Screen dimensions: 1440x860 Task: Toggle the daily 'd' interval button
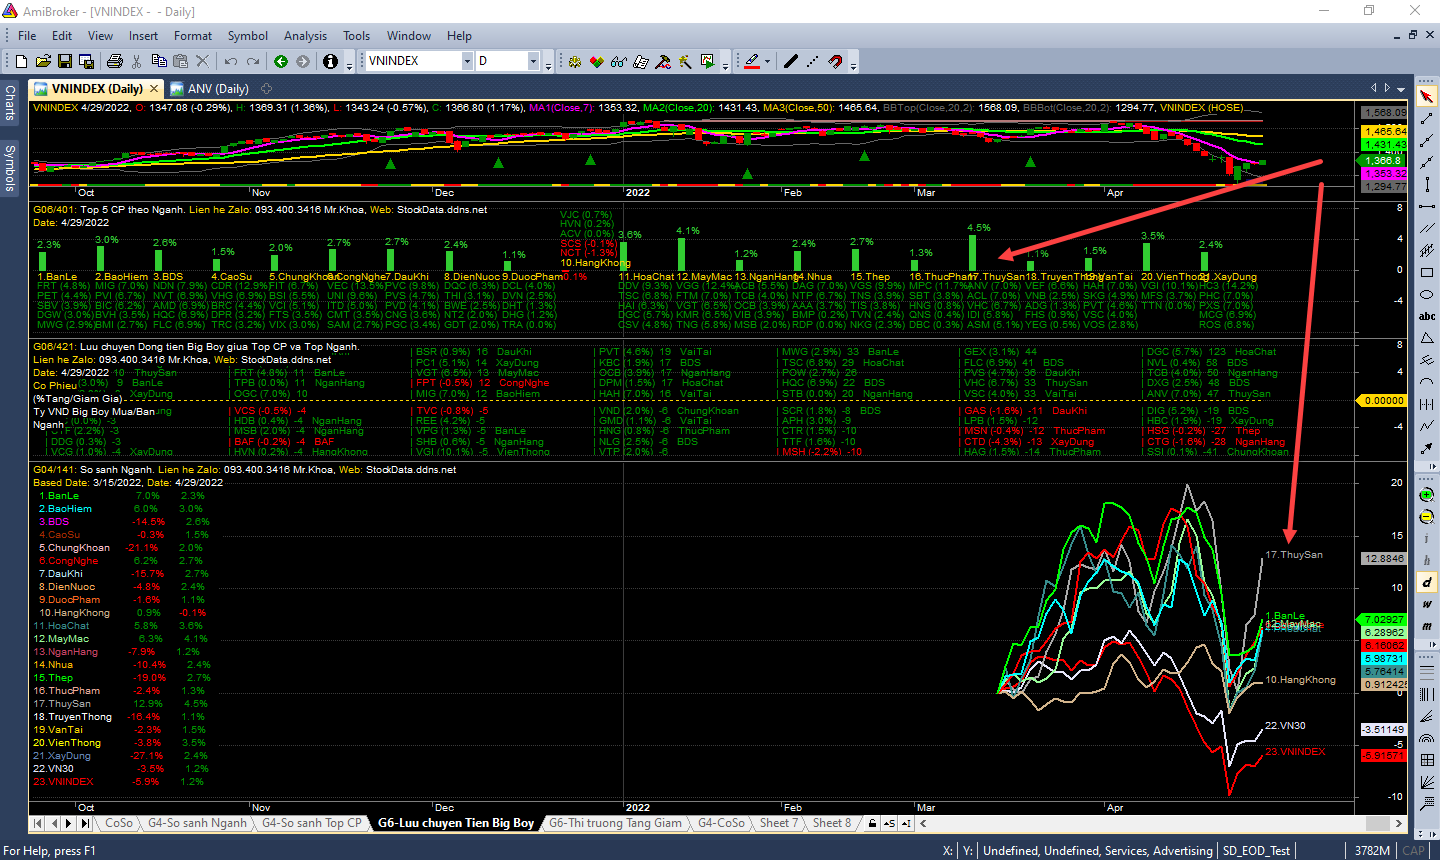click(1427, 582)
